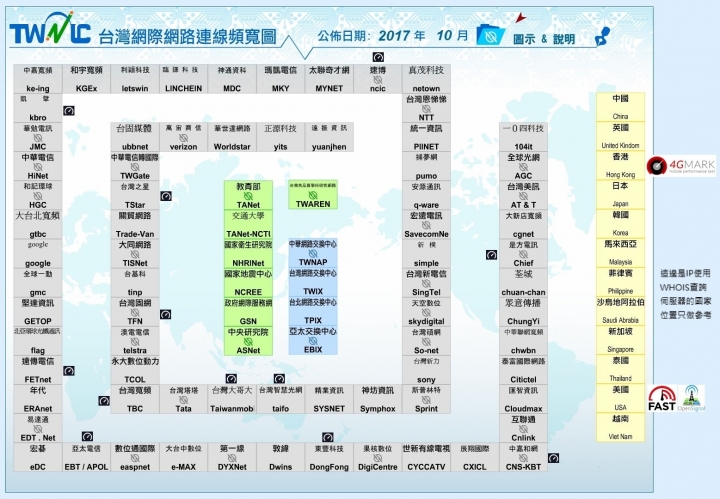Open the FAST speed test logo
The image size is (720, 499).
[x=662, y=398]
